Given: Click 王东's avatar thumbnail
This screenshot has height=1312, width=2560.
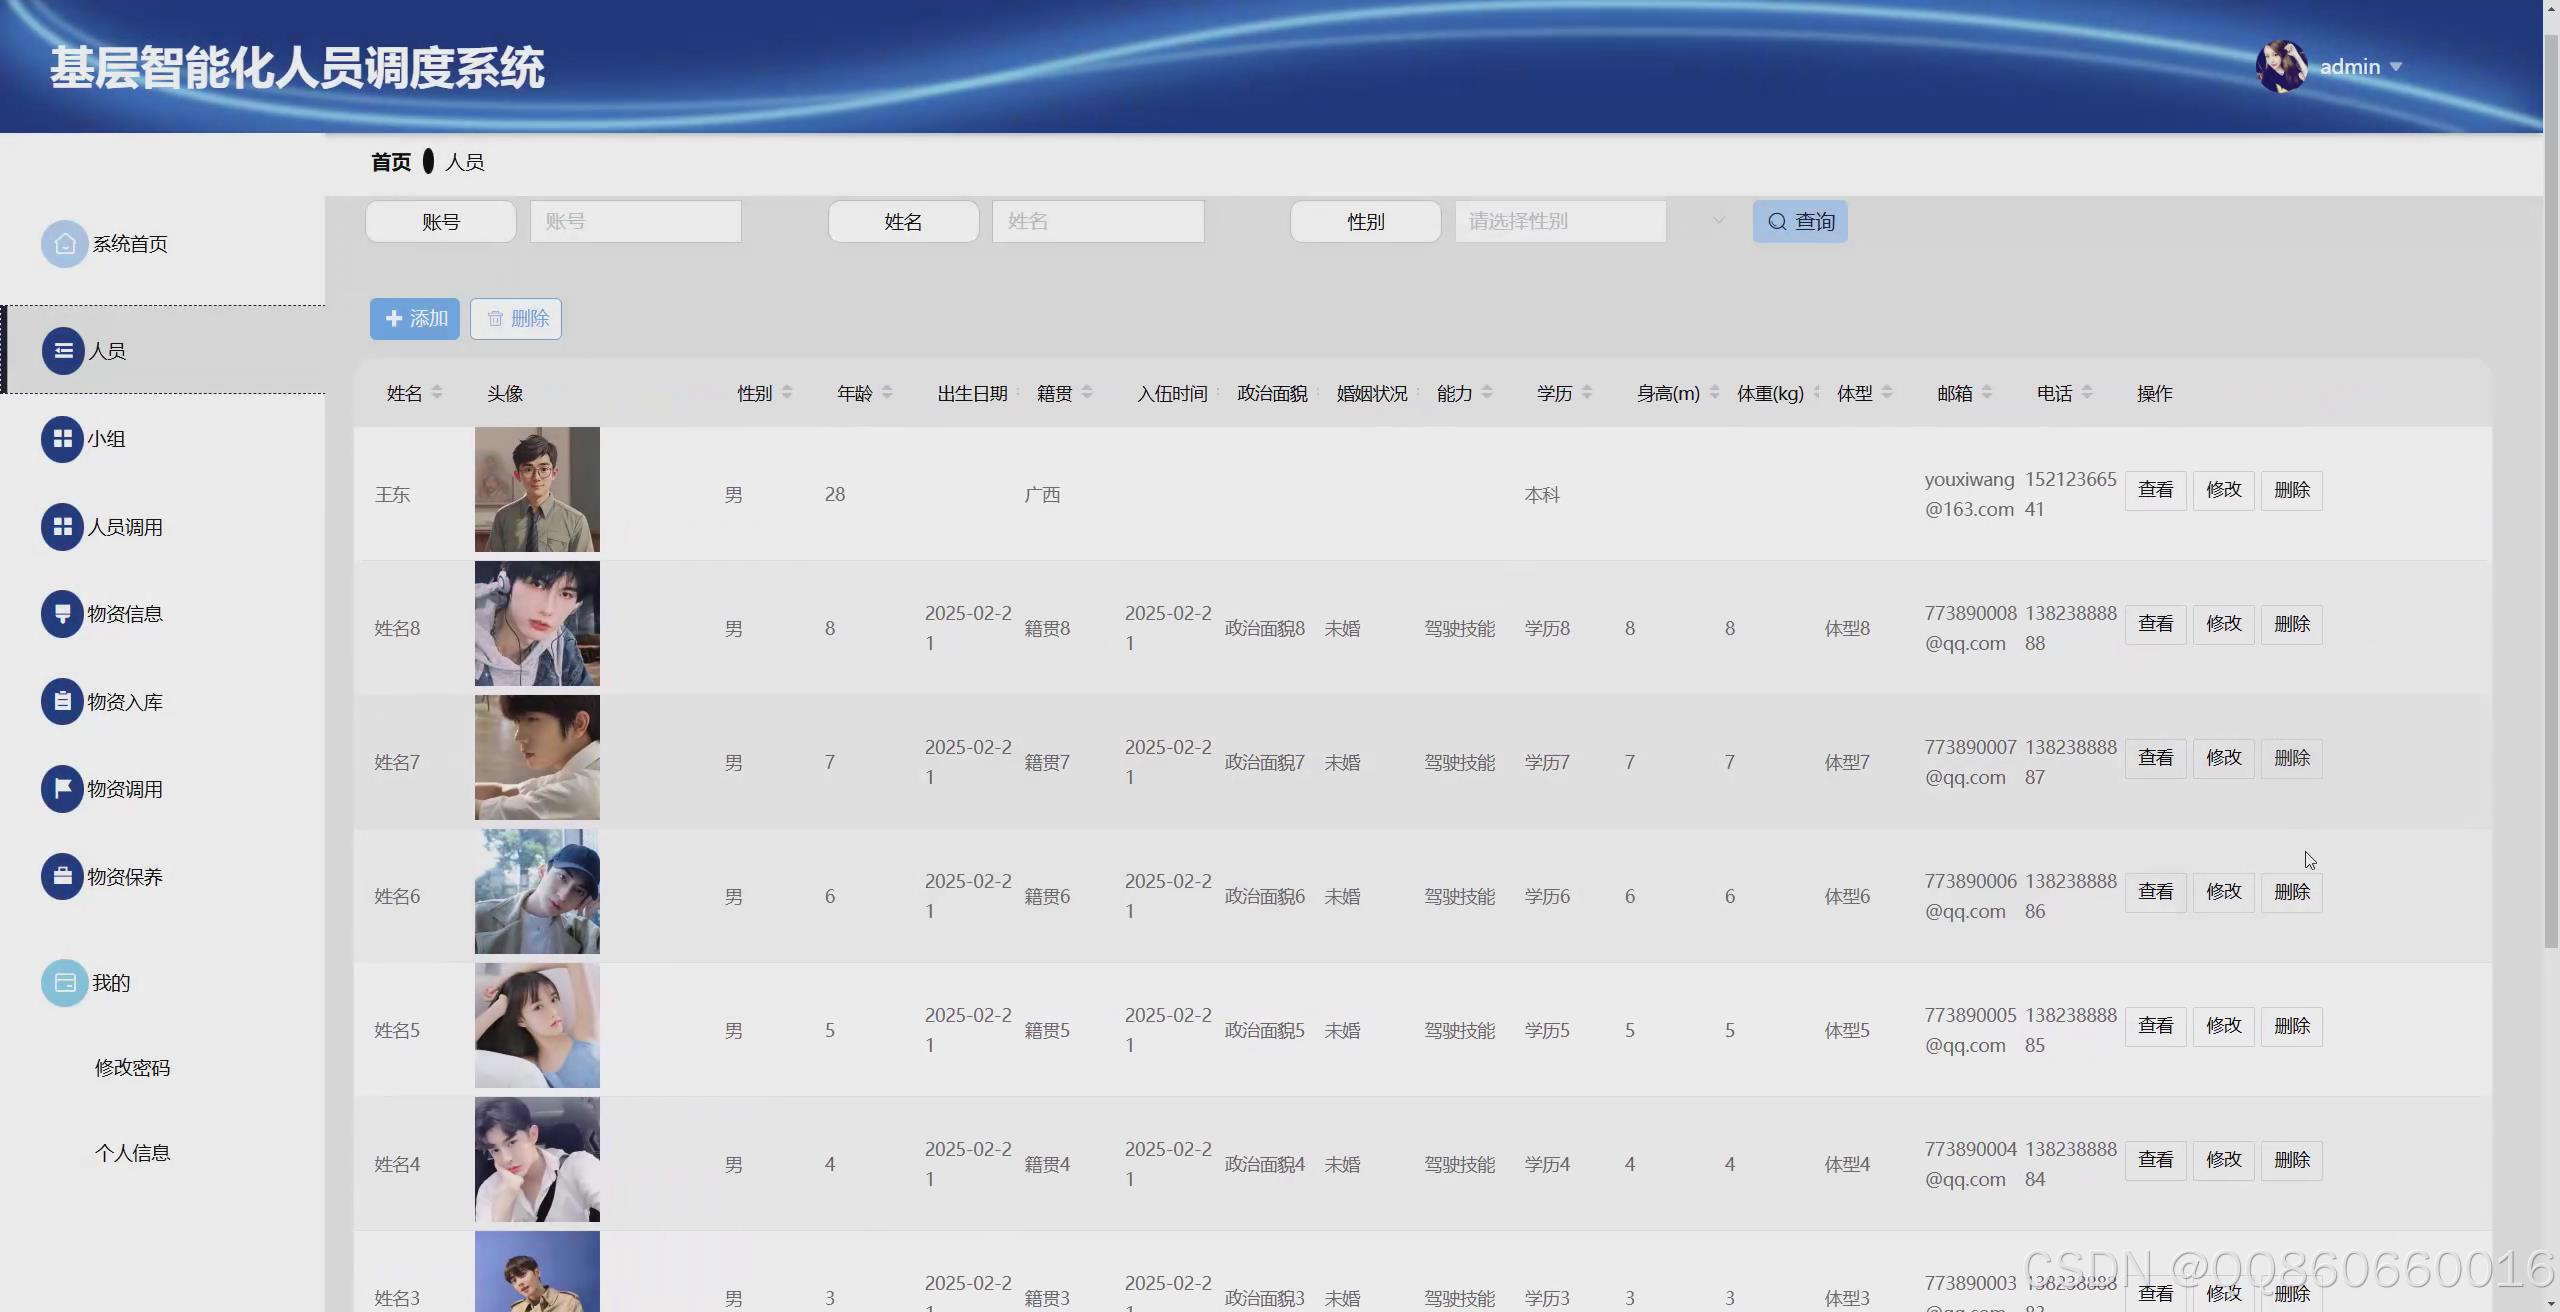Looking at the screenshot, I should pos(537,490).
